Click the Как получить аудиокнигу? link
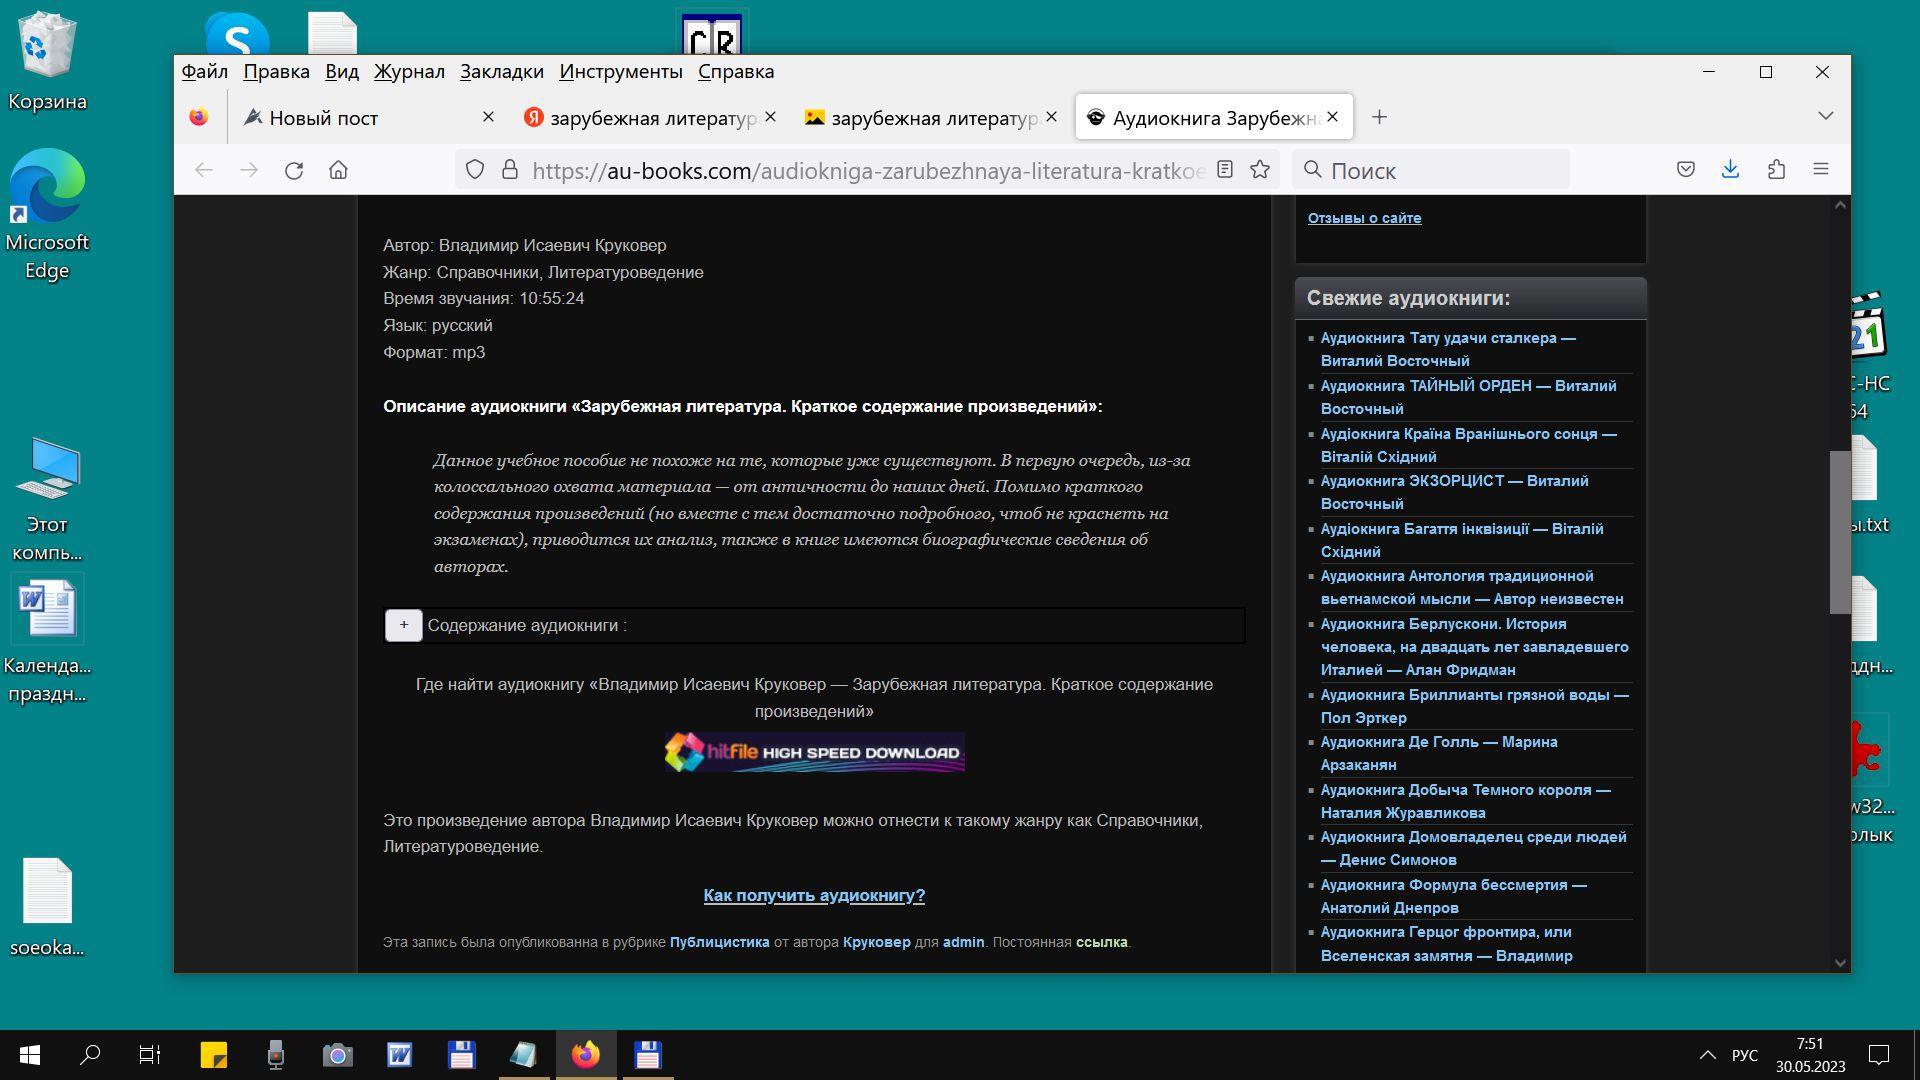Viewport: 1920px width, 1080px height. [x=814, y=895]
